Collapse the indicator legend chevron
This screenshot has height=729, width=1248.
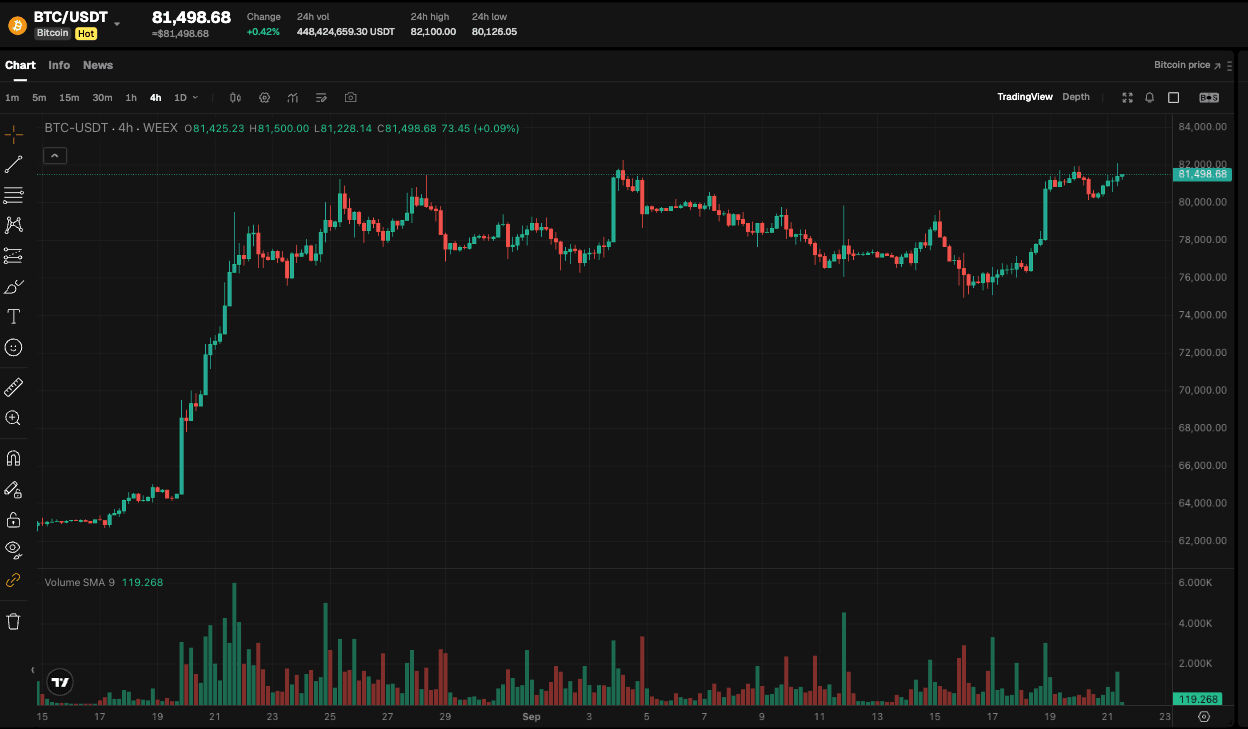(x=55, y=155)
